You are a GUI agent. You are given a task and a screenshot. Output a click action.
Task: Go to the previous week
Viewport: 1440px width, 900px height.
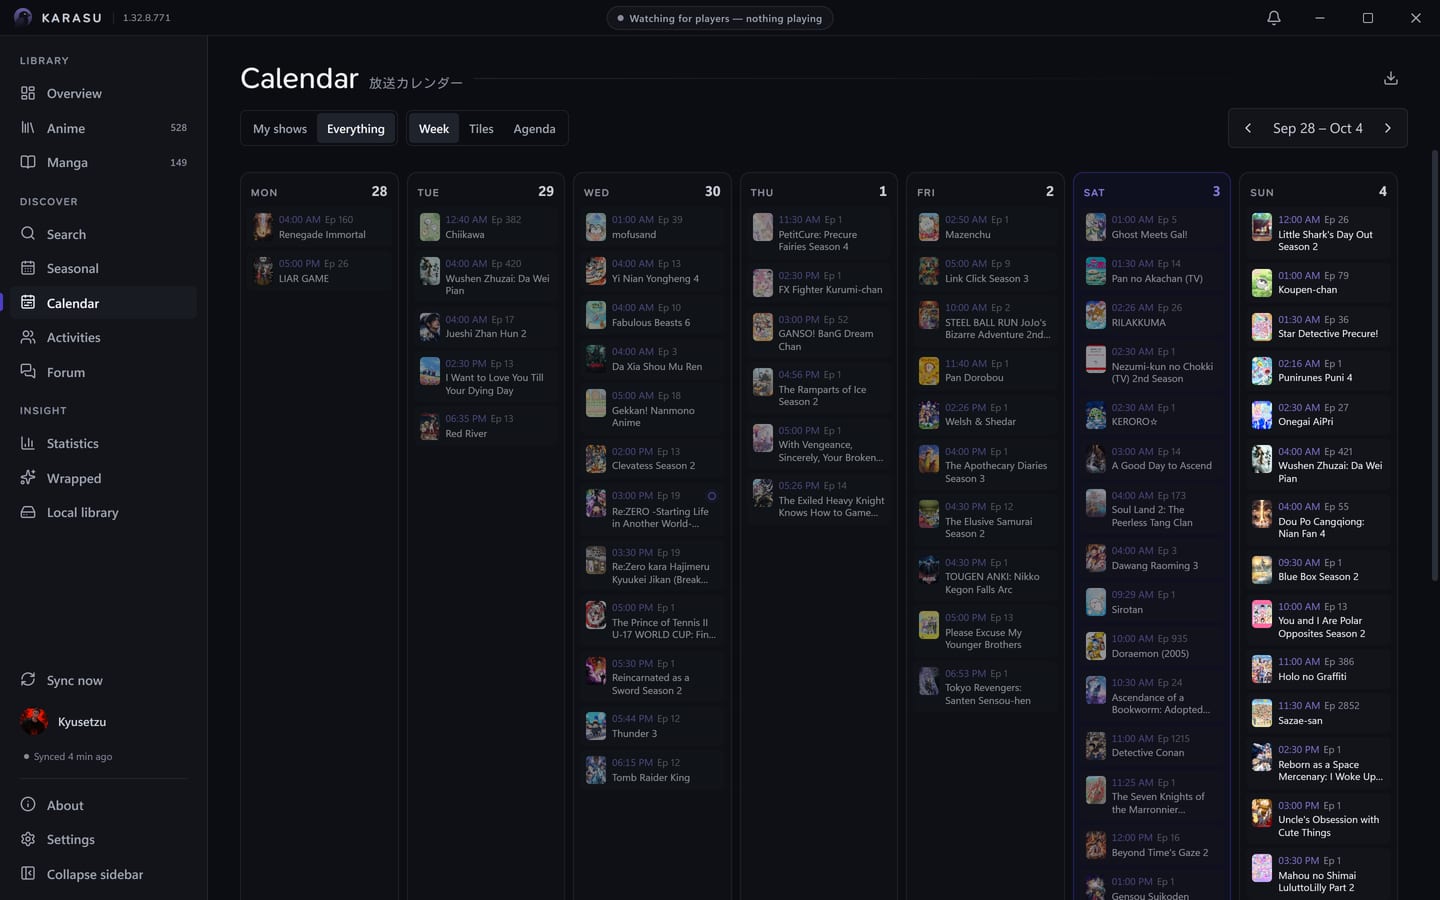[1248, 128]
